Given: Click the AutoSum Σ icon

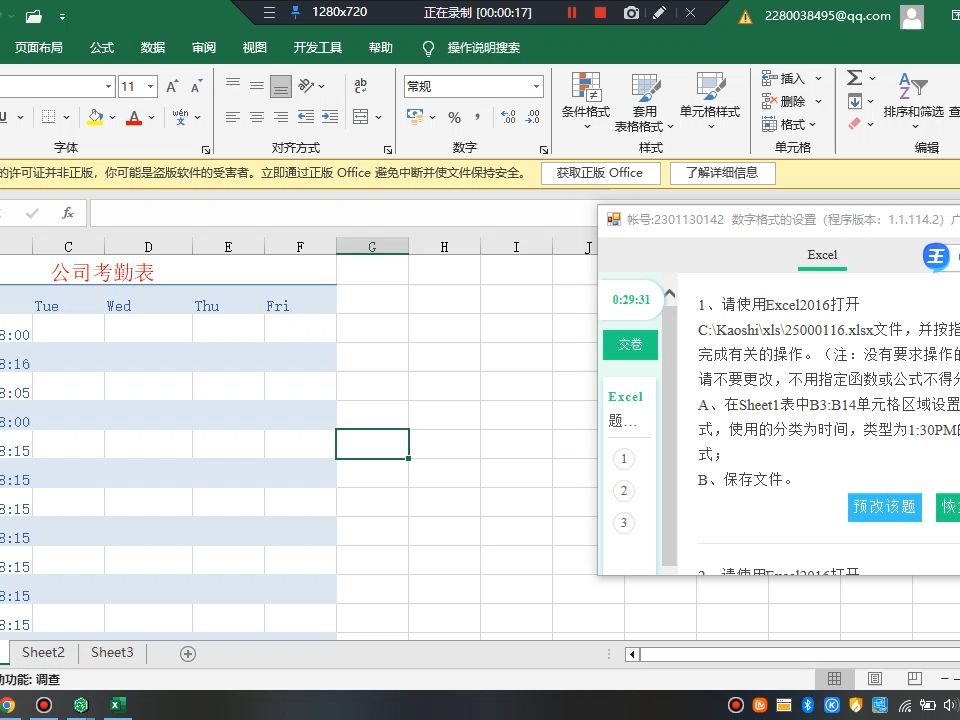Looking at the screenshot, I should (856, 77).
